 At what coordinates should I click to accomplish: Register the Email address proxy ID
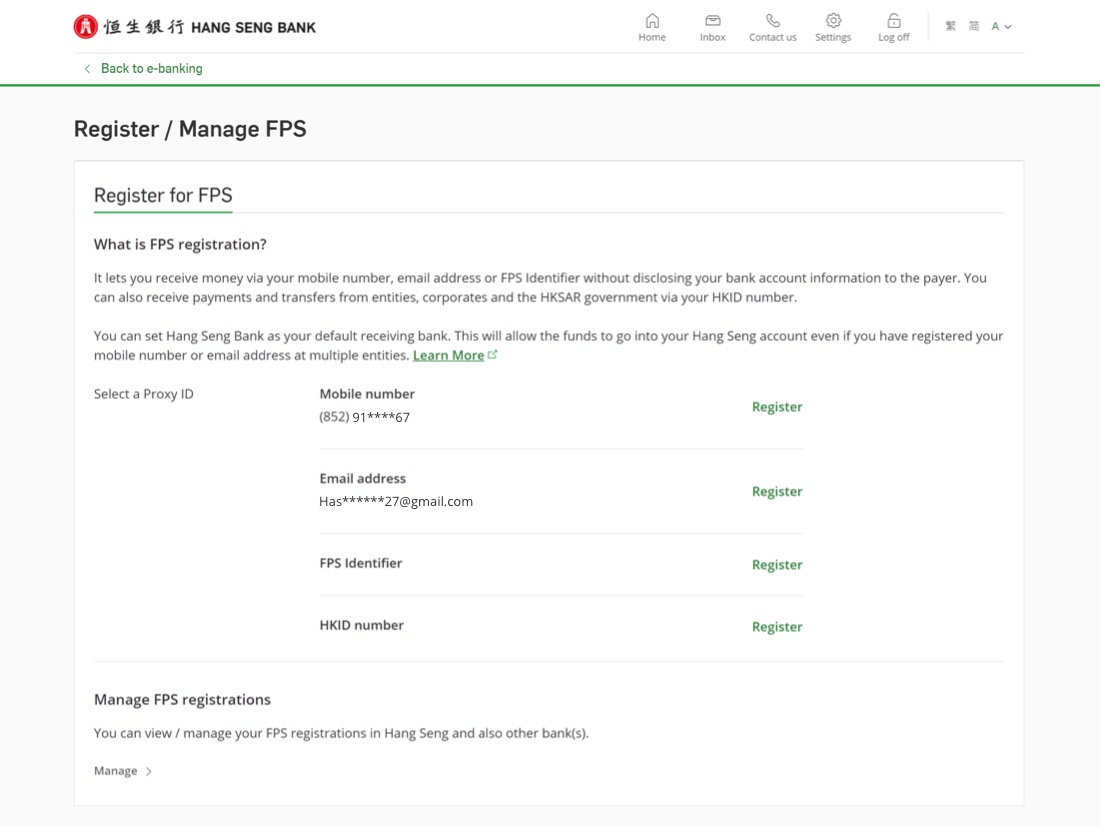point(777,491)
